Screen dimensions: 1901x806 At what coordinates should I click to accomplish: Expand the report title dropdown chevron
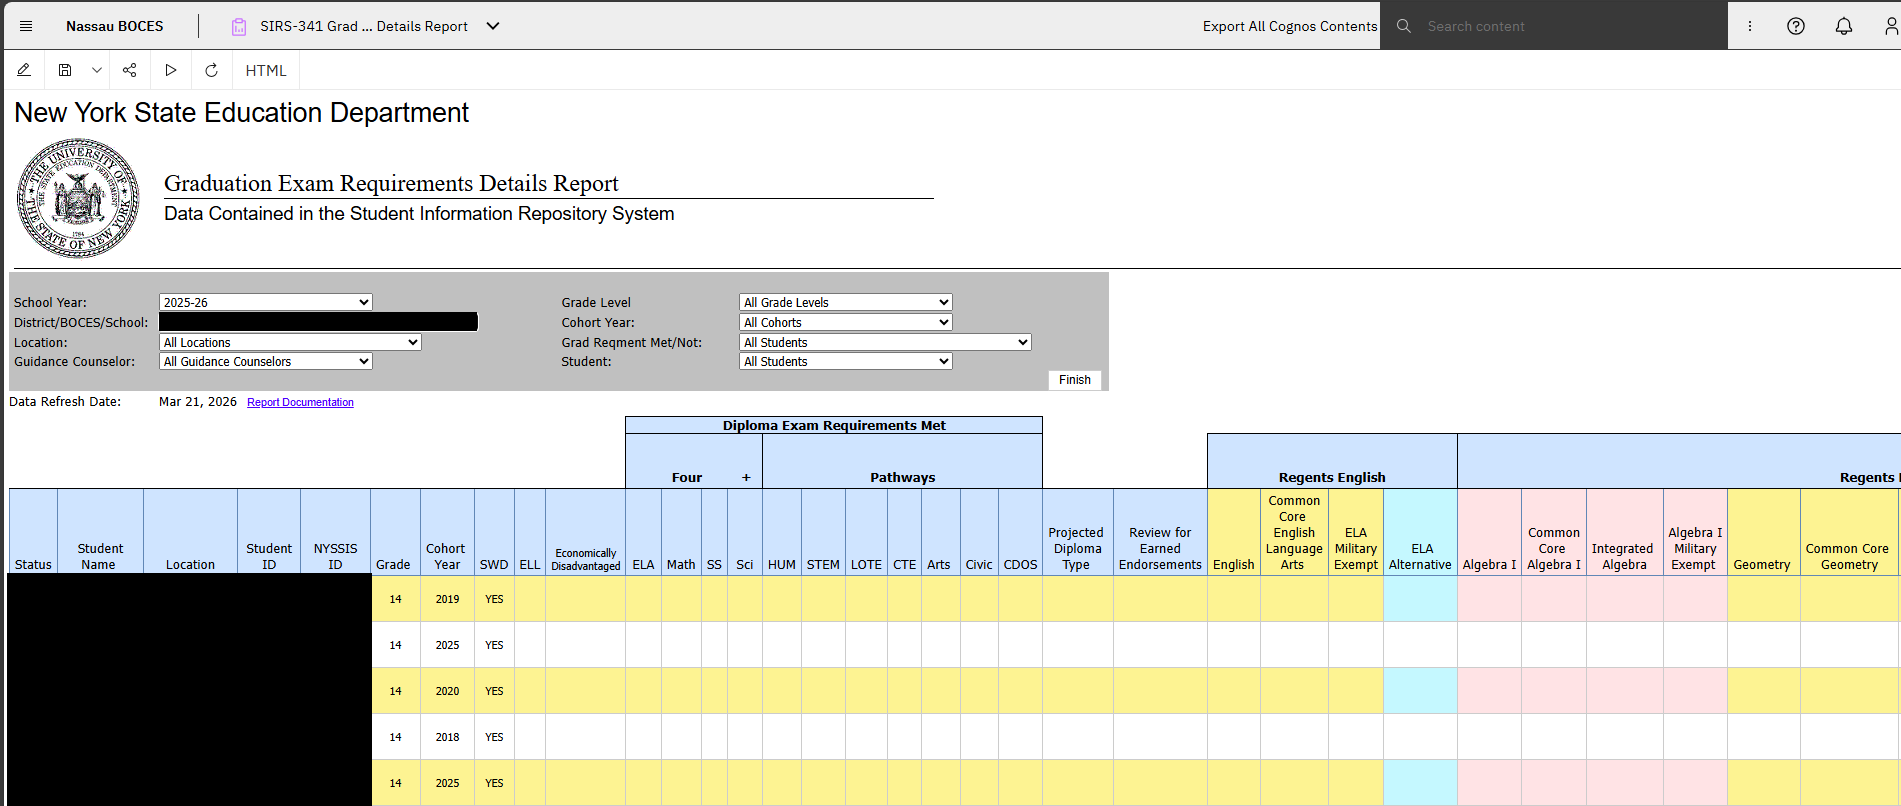(493, 26)
